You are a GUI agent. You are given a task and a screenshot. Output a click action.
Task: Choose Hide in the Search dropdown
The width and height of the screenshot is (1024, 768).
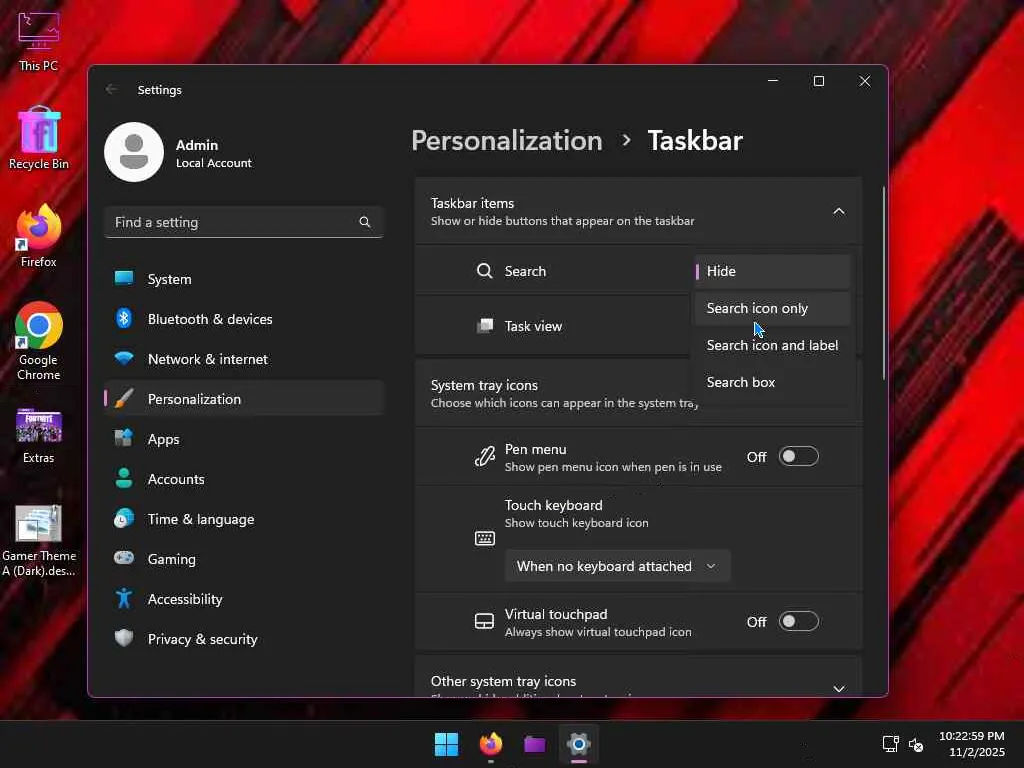(773, 271)
